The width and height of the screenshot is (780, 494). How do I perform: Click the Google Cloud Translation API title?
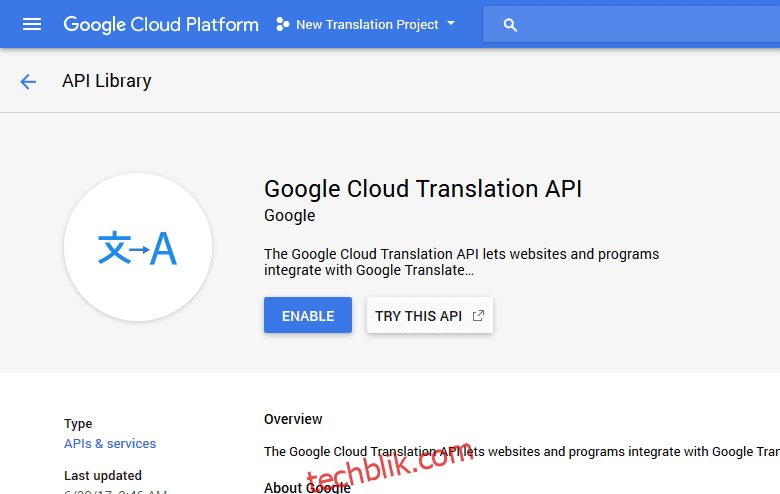423,189
